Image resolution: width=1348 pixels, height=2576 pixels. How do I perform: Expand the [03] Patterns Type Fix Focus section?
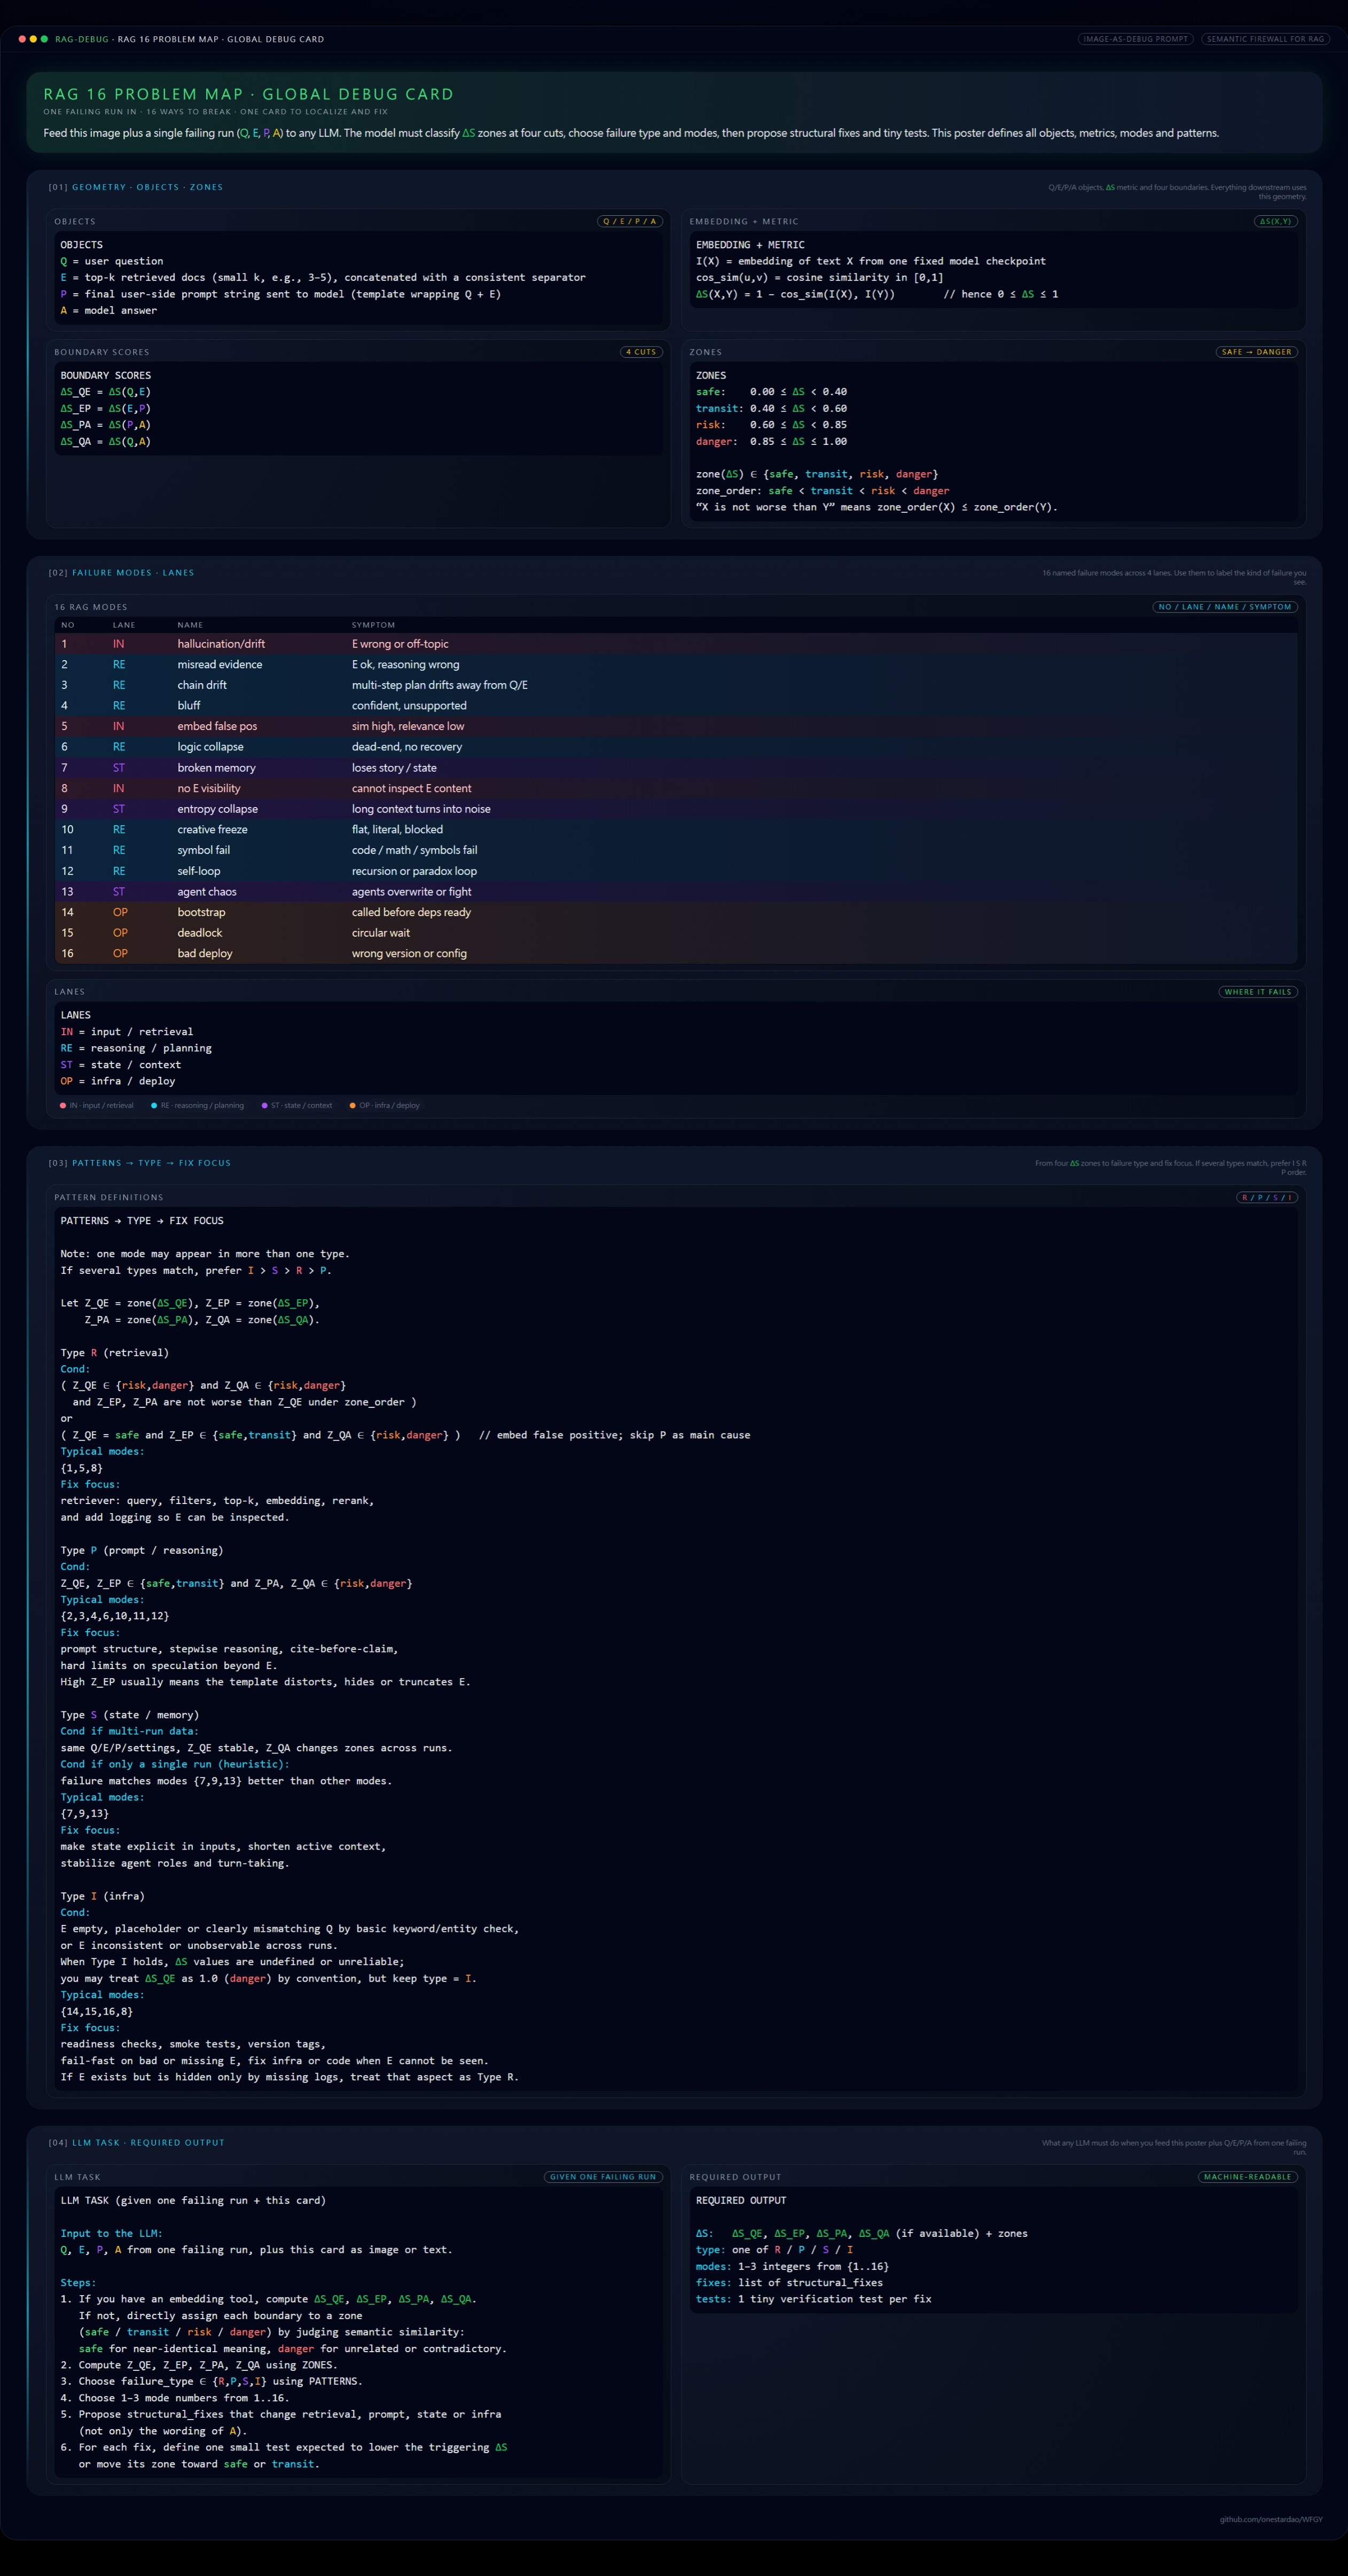[140, 1163]
